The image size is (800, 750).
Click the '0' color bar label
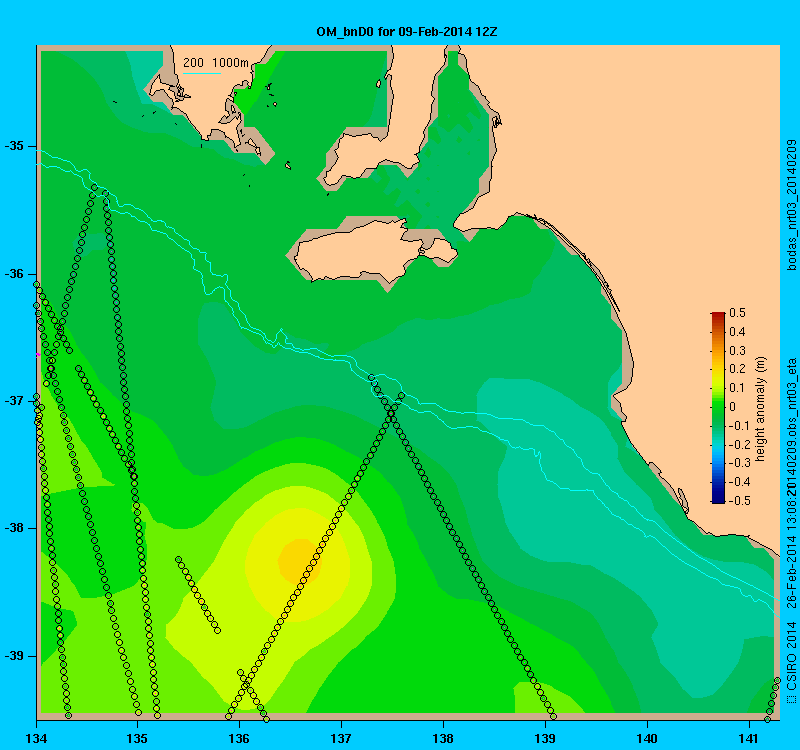coord(733,407)
